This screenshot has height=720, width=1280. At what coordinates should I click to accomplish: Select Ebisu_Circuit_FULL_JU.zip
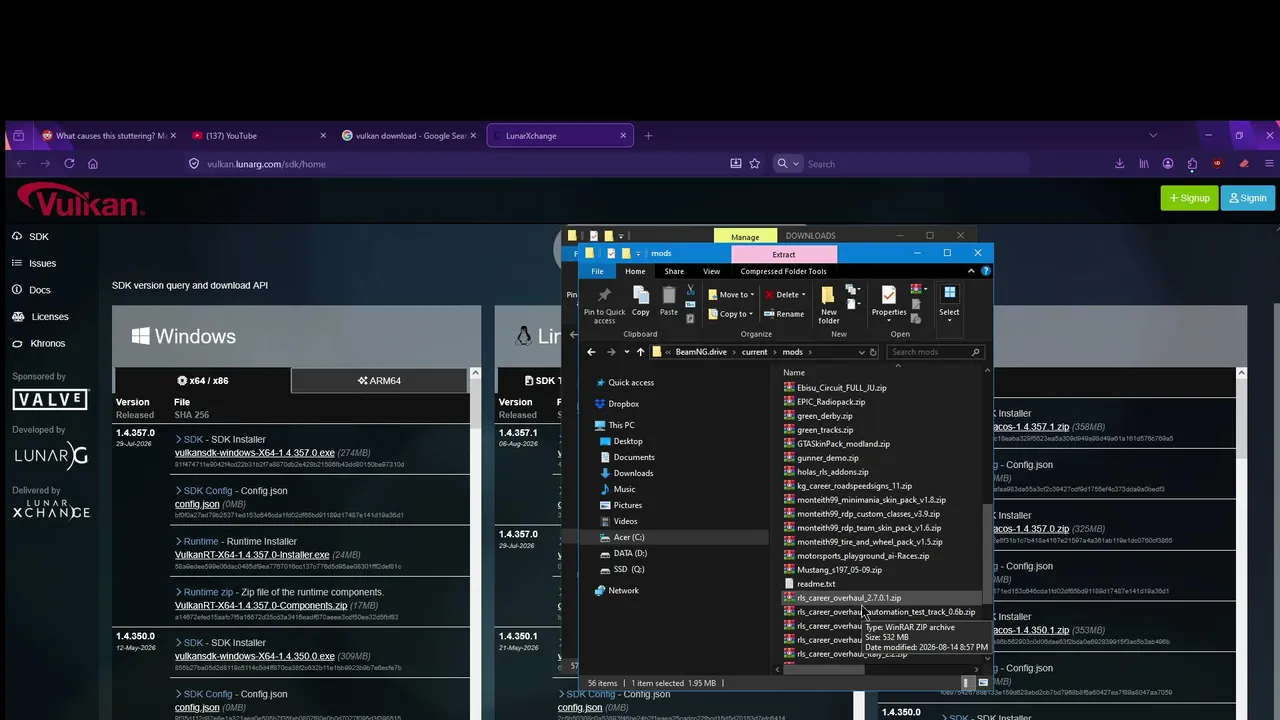(842, 388)
